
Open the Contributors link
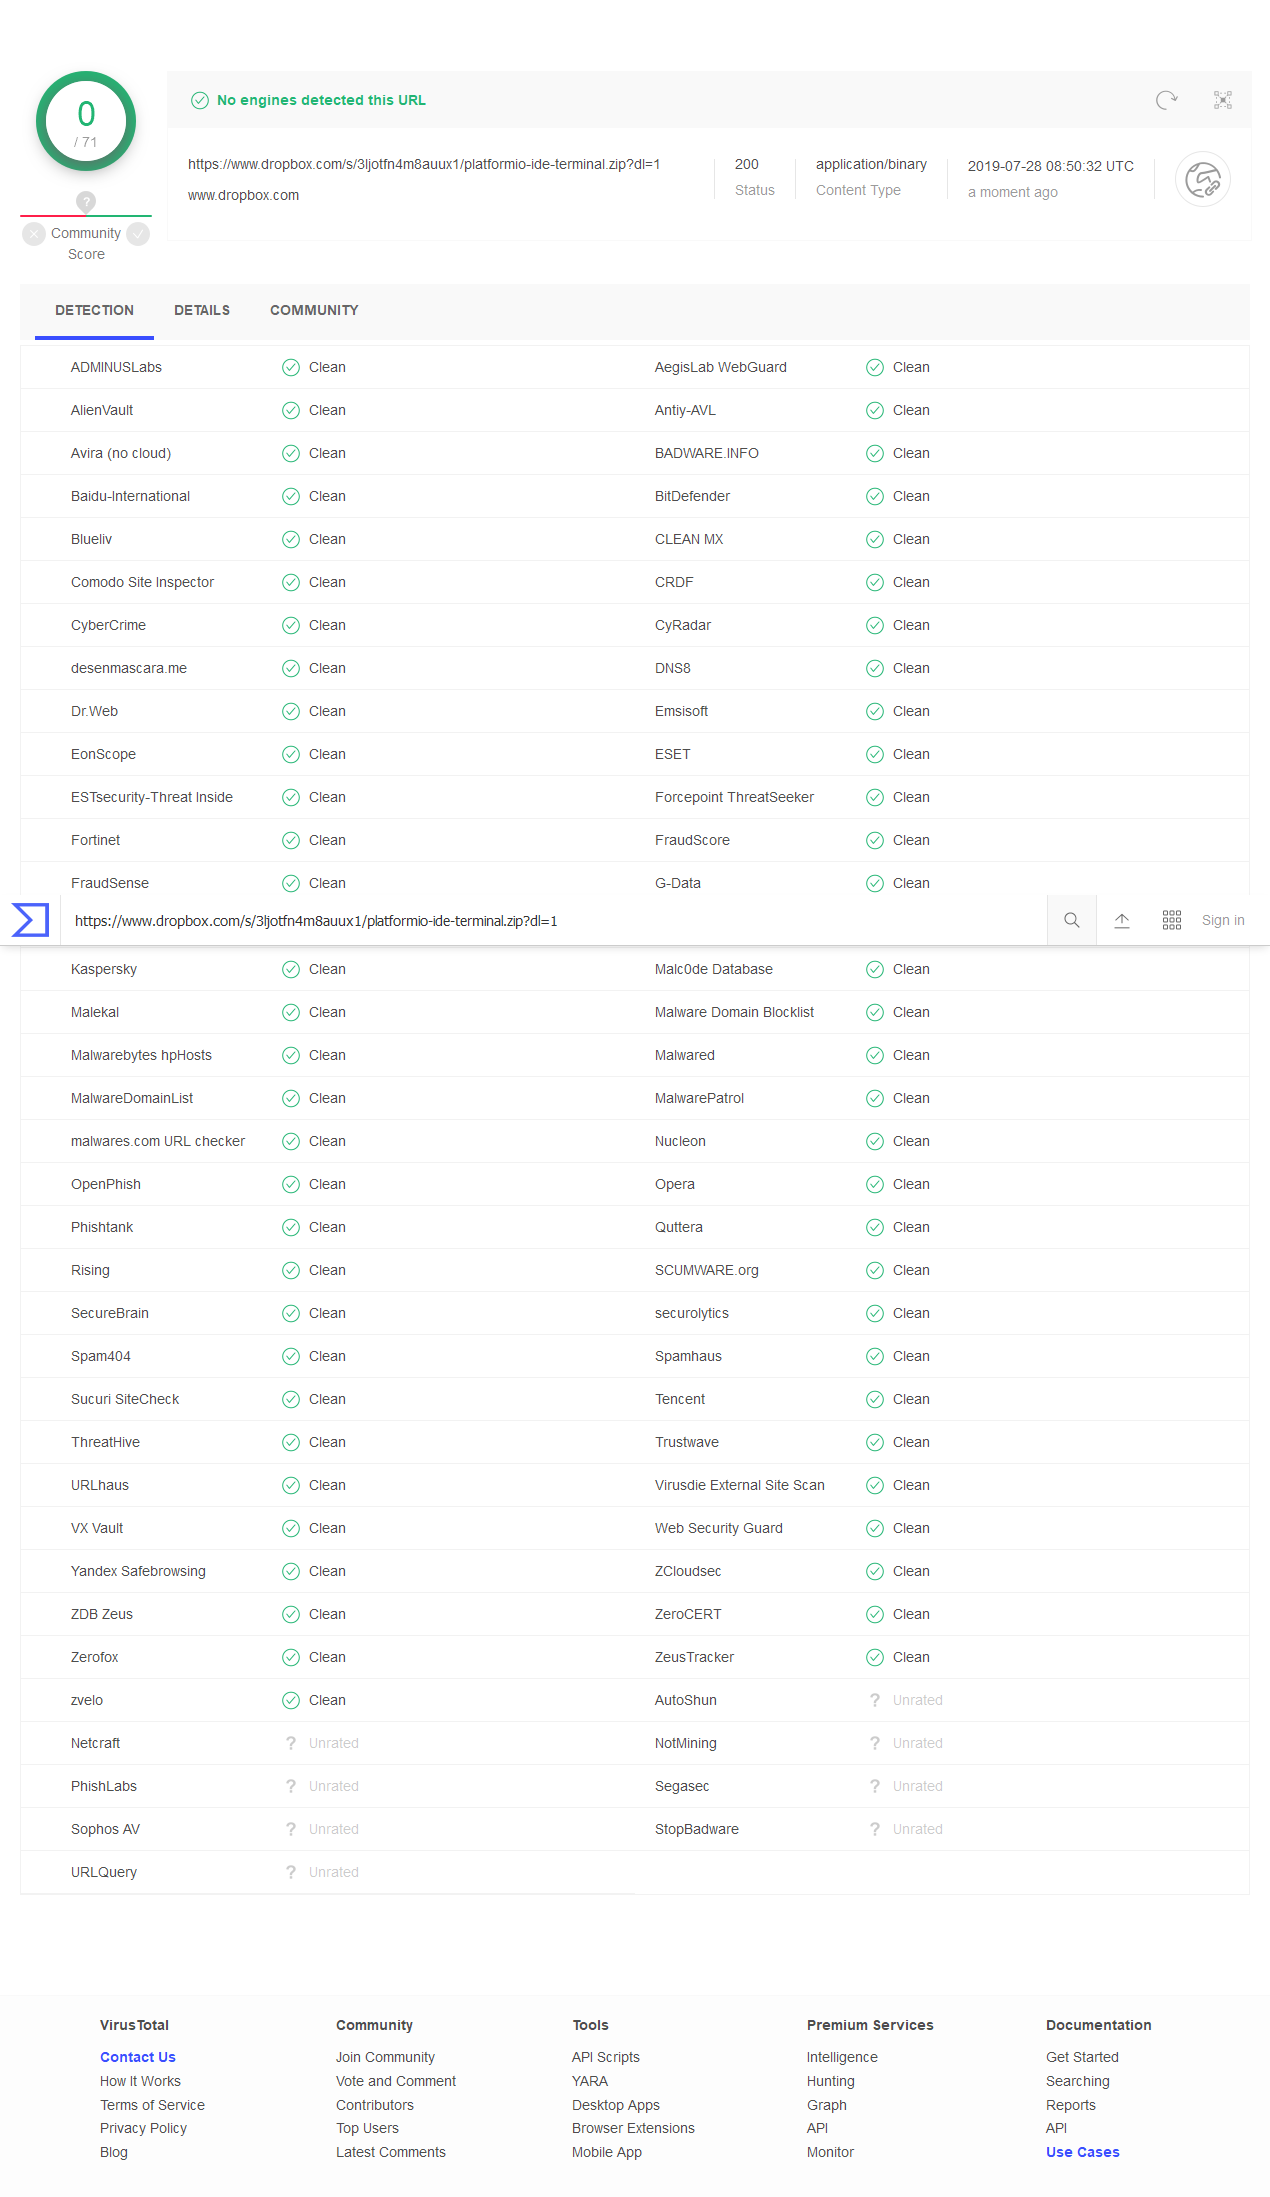pyautogui.click(x=375, y=2105)
